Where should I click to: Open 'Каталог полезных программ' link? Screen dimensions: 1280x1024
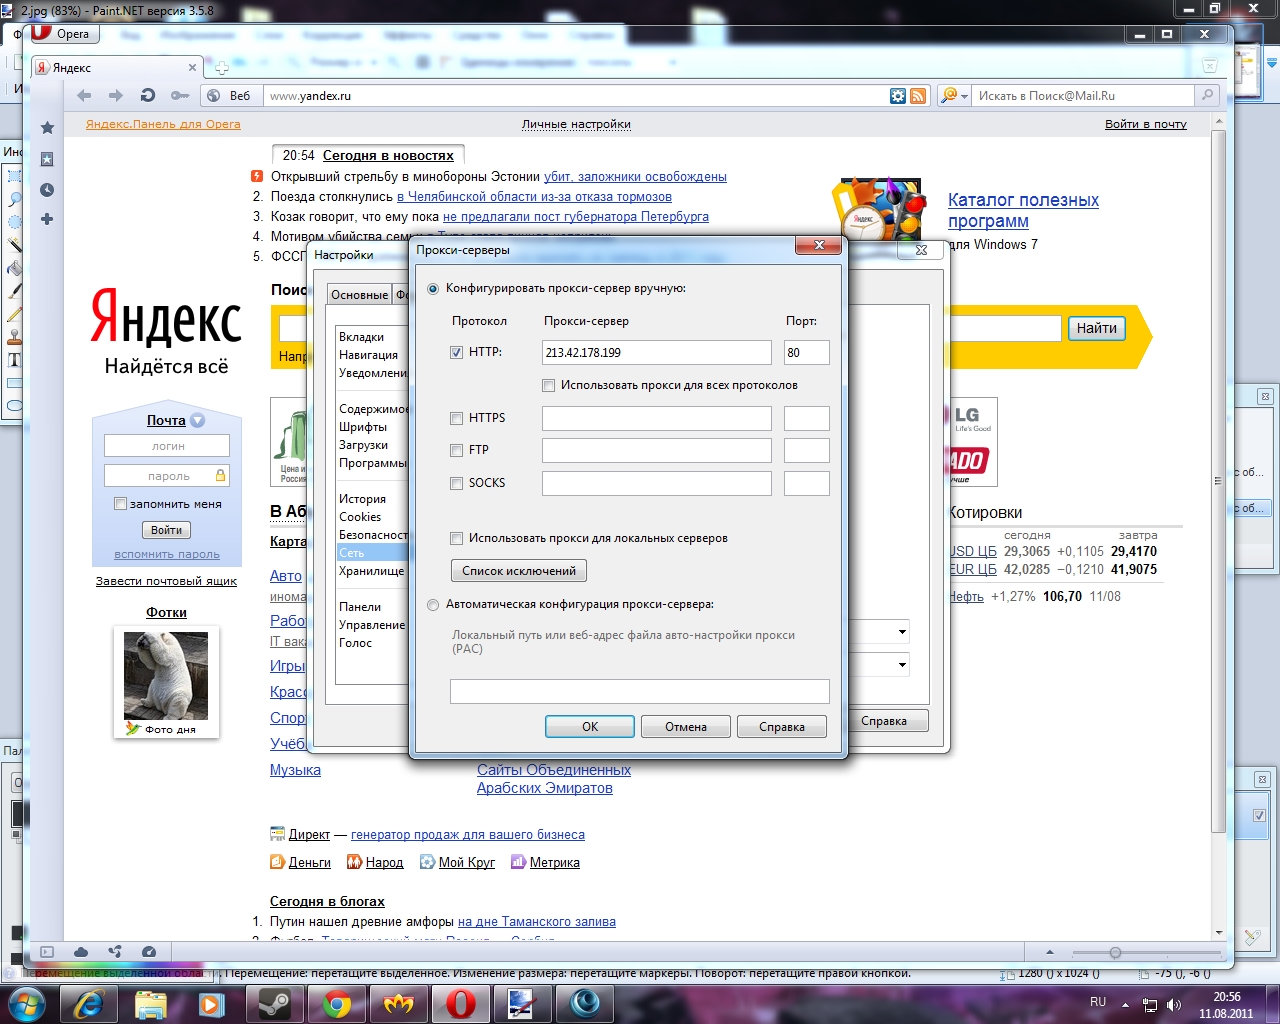pos(1023,210)
